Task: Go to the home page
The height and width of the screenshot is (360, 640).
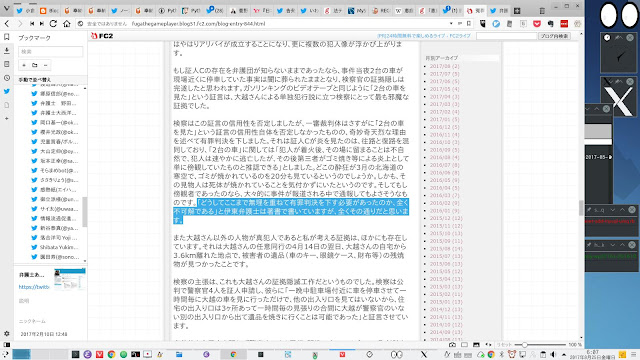Action: [x=67, y=24]
